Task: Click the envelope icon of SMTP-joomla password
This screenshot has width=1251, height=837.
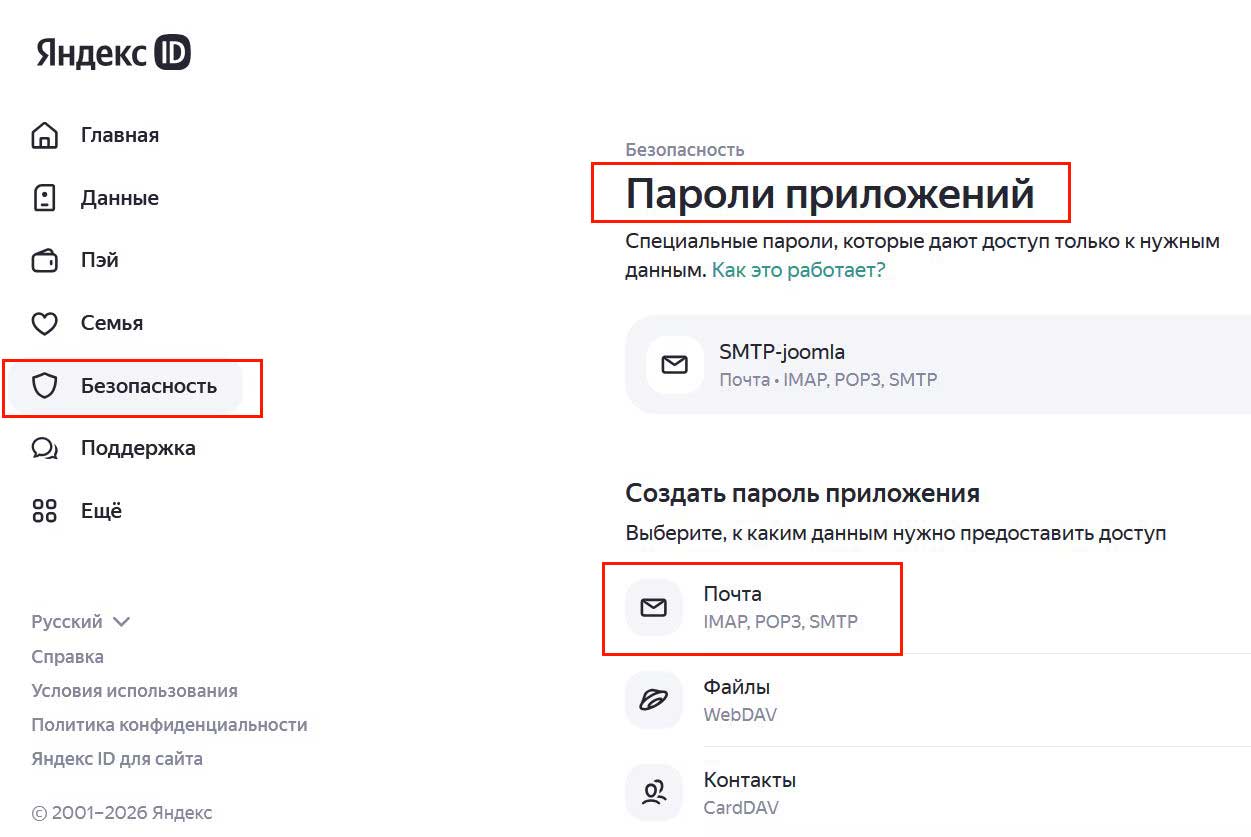Action: pyautogui.click(x=675, y=365)
